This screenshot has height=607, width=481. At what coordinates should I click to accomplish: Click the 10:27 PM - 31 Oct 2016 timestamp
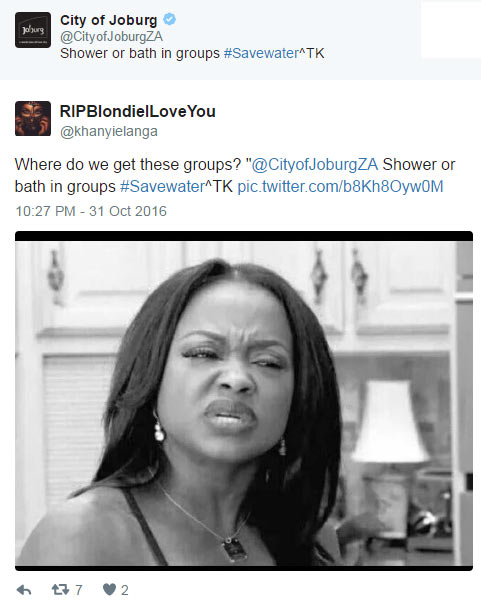[x=91, y=211]
